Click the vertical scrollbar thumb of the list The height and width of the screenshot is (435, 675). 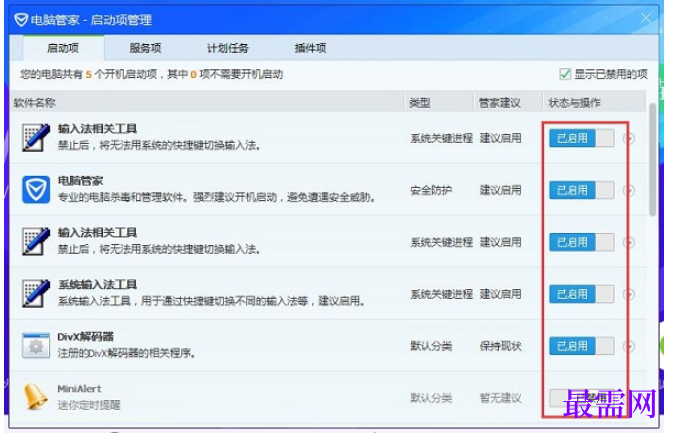point(652,159)
